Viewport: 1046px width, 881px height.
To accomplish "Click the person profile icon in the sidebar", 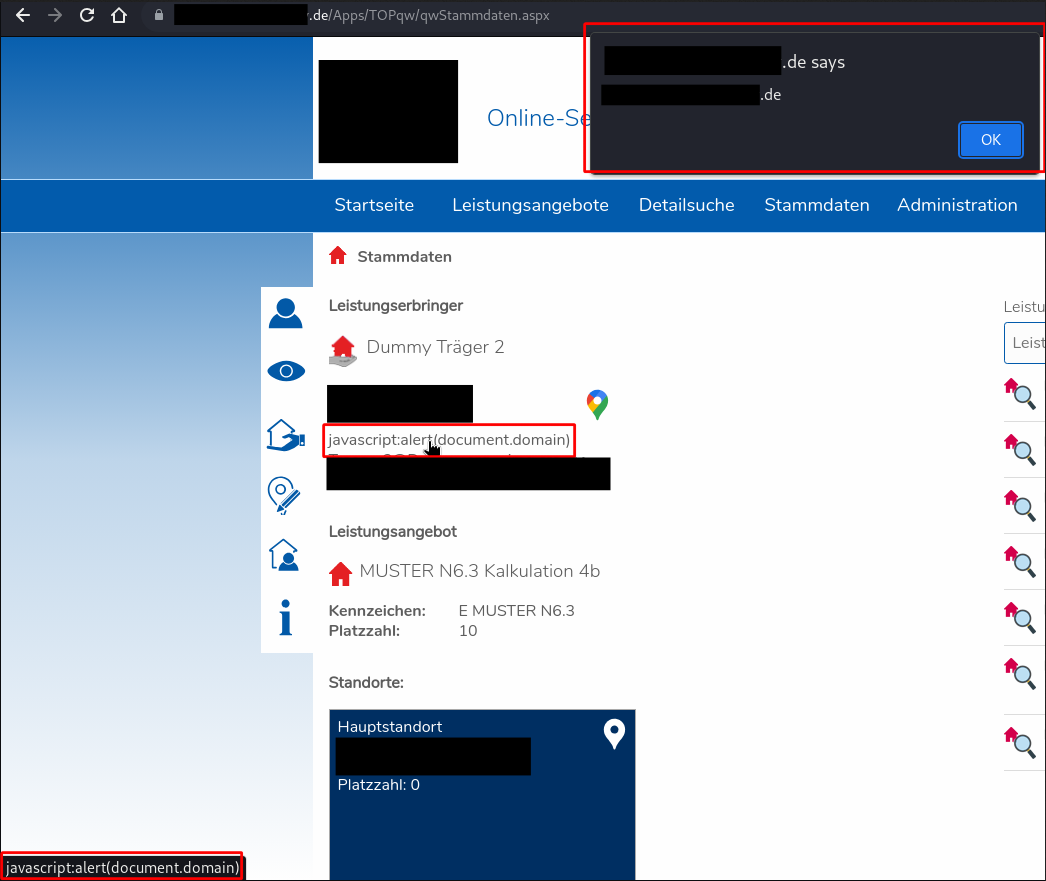I will click(x=286, y=312).
